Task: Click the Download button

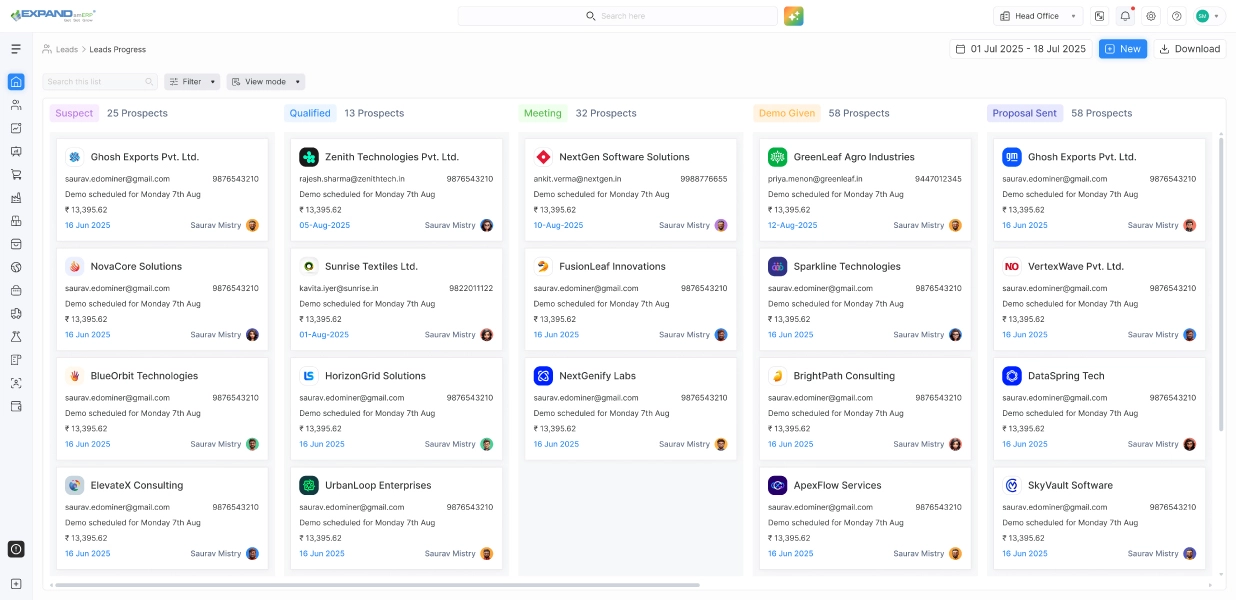Action: point(1189,49)
